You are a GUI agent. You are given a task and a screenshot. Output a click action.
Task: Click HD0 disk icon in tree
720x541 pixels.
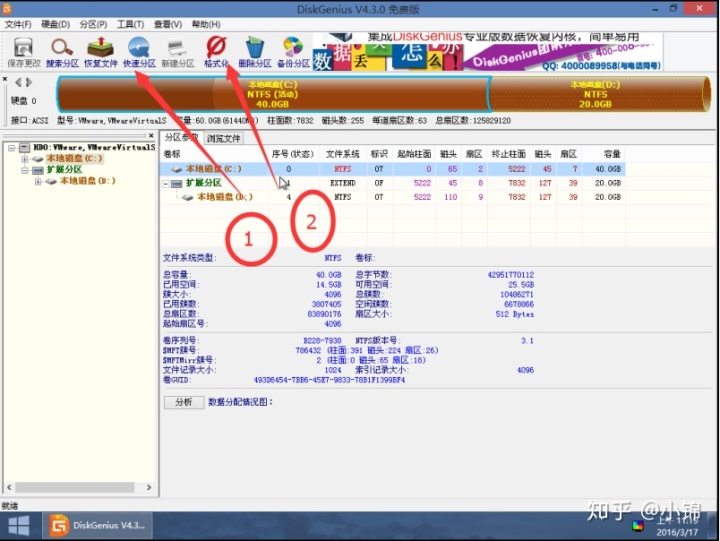(x=24, y=147)
